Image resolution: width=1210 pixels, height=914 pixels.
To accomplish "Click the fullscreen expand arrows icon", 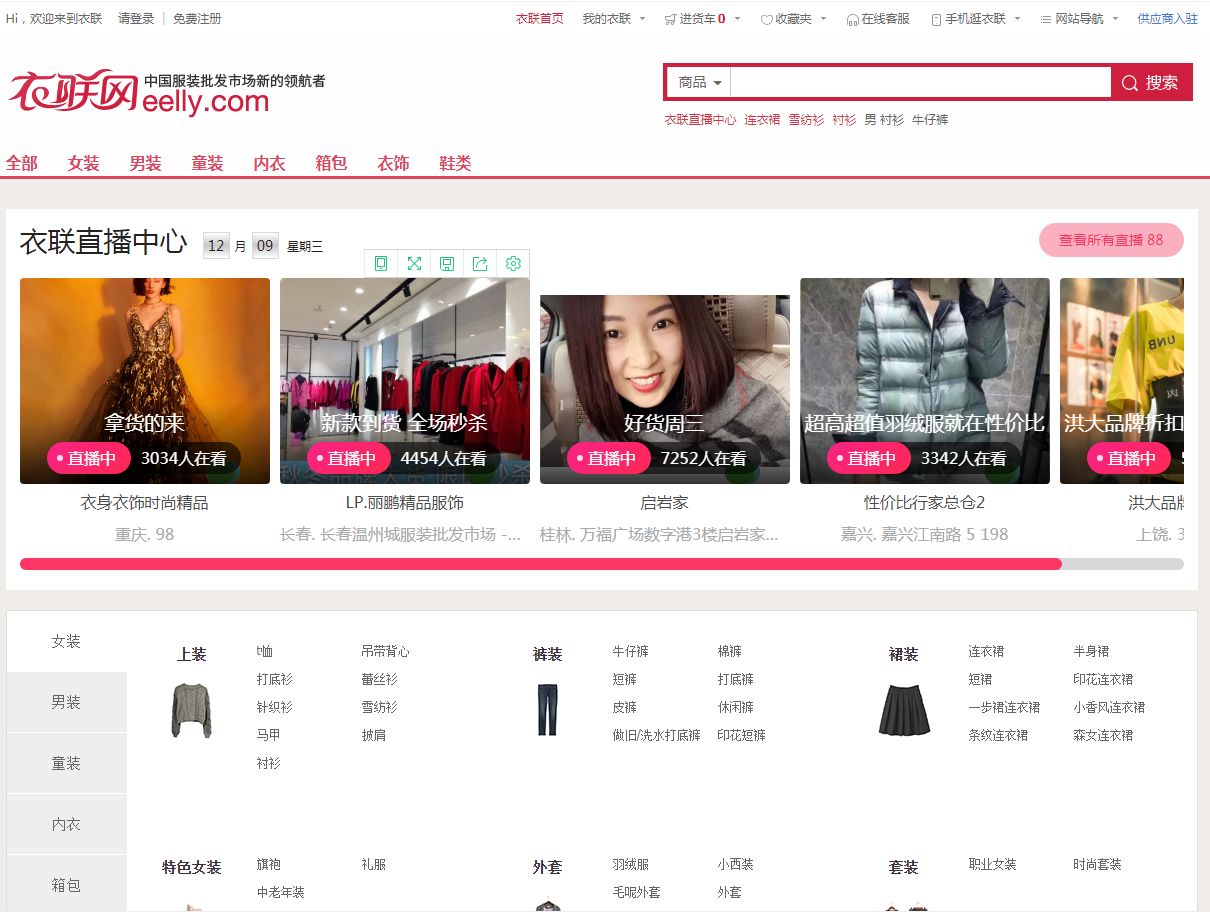I will [x=414, y=264].
